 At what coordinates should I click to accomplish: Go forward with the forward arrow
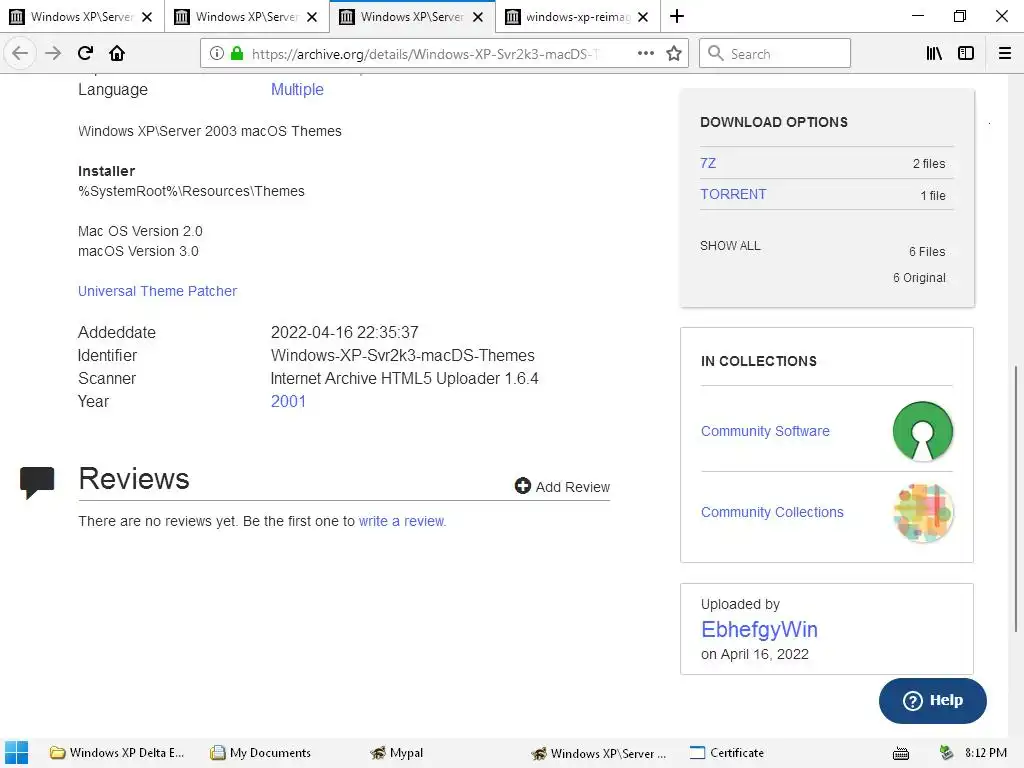tap(53, 53)
